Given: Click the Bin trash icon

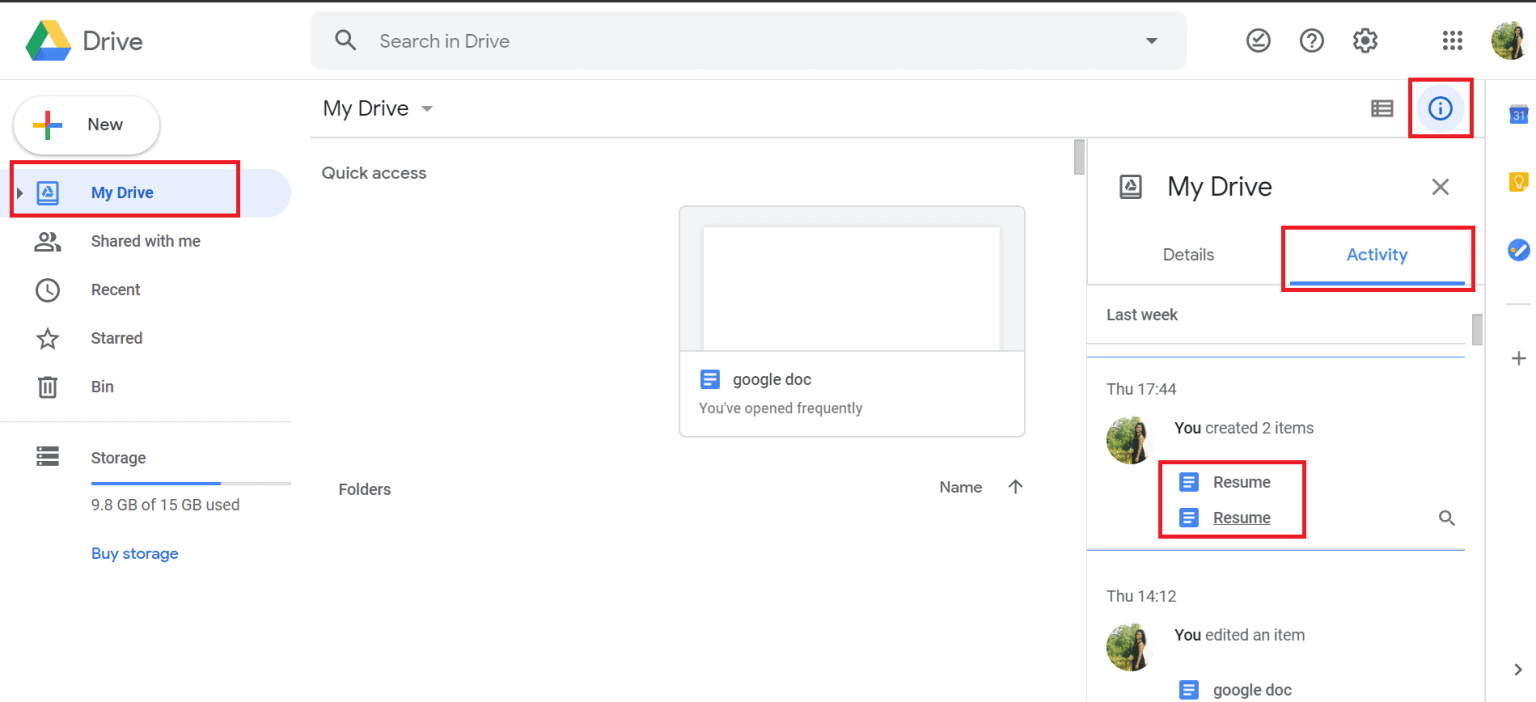Looking at the screenshot, I should coord(47,387).
